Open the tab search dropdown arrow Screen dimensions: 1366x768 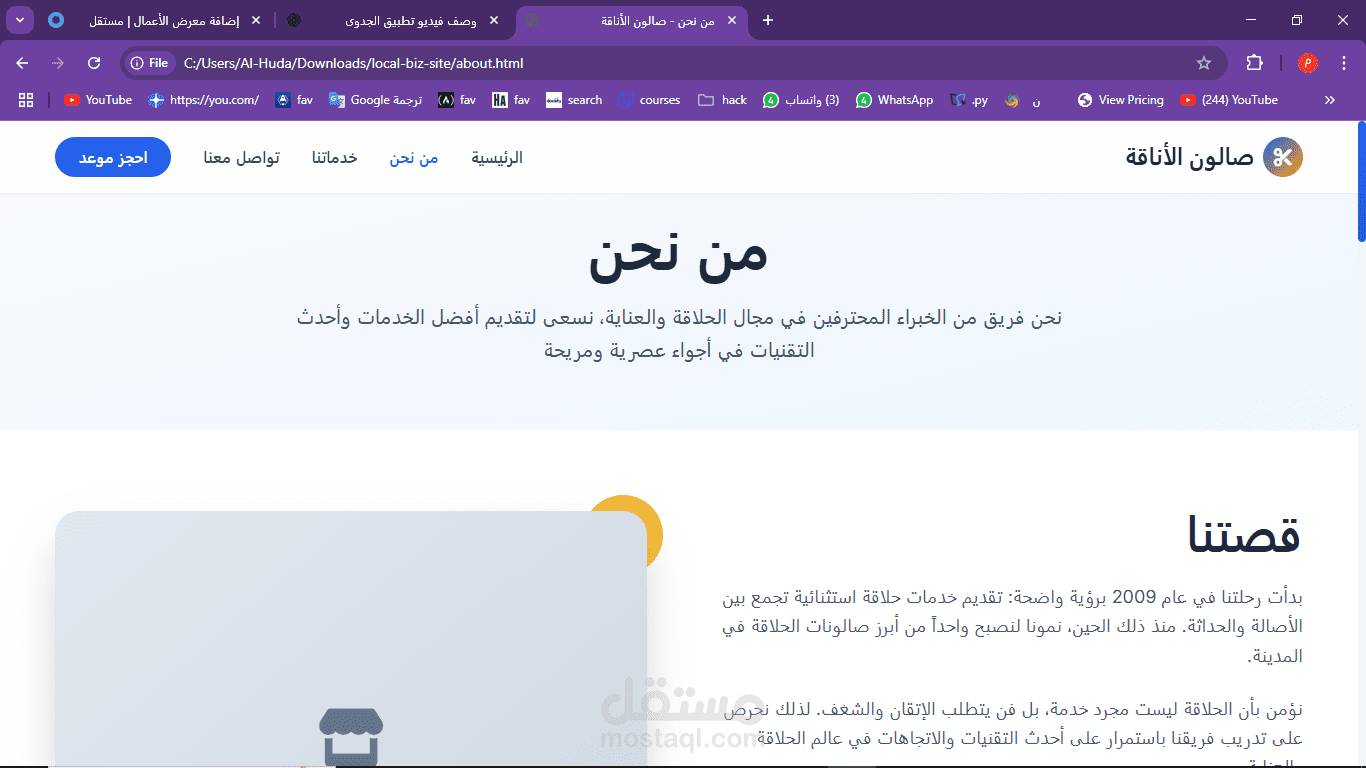(20, 20)
